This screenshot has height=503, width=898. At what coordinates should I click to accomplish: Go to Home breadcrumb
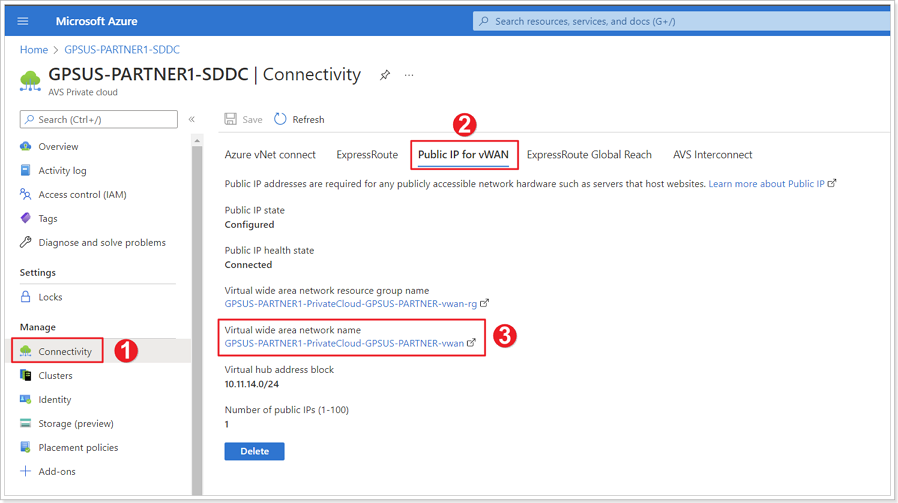34,50
